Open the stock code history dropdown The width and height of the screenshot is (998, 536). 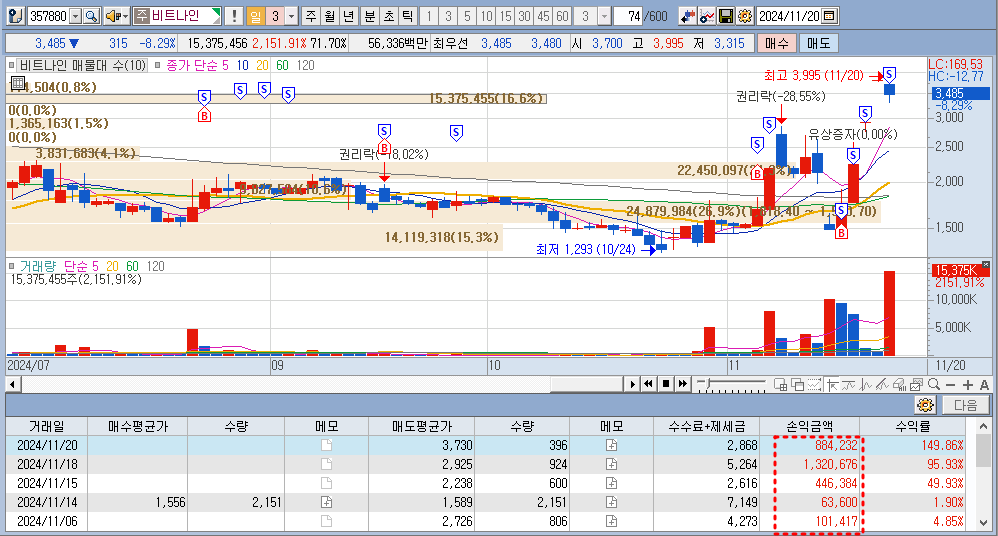point(76,16)
